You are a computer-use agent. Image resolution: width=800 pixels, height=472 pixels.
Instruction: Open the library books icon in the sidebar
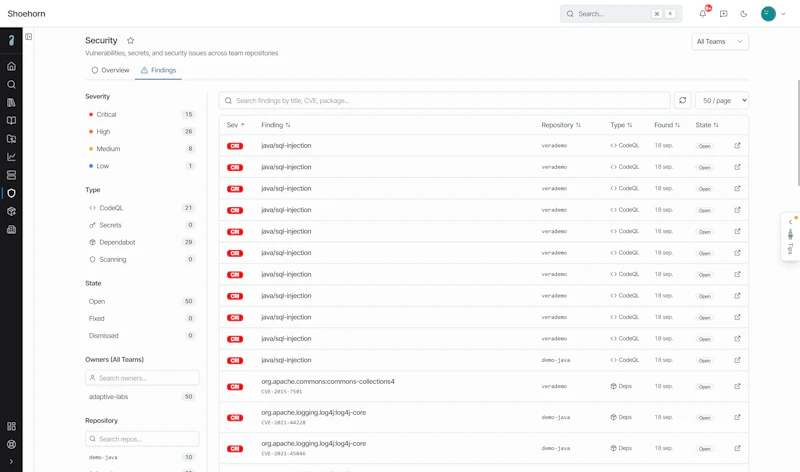tap(11, 103)
